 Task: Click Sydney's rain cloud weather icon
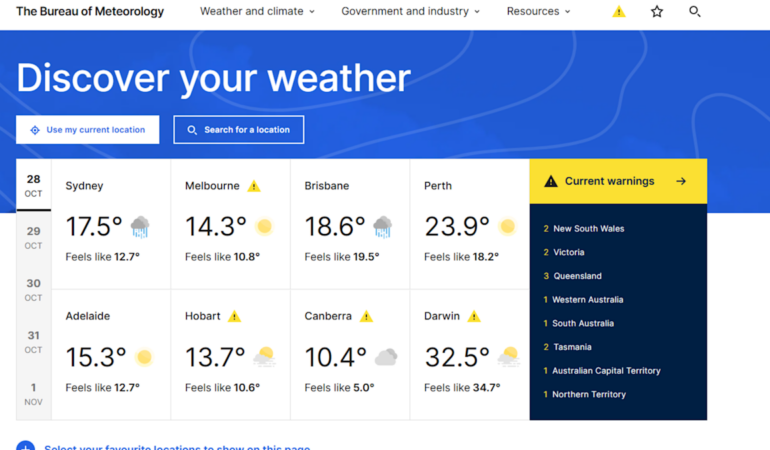click(x=140, y=227)
